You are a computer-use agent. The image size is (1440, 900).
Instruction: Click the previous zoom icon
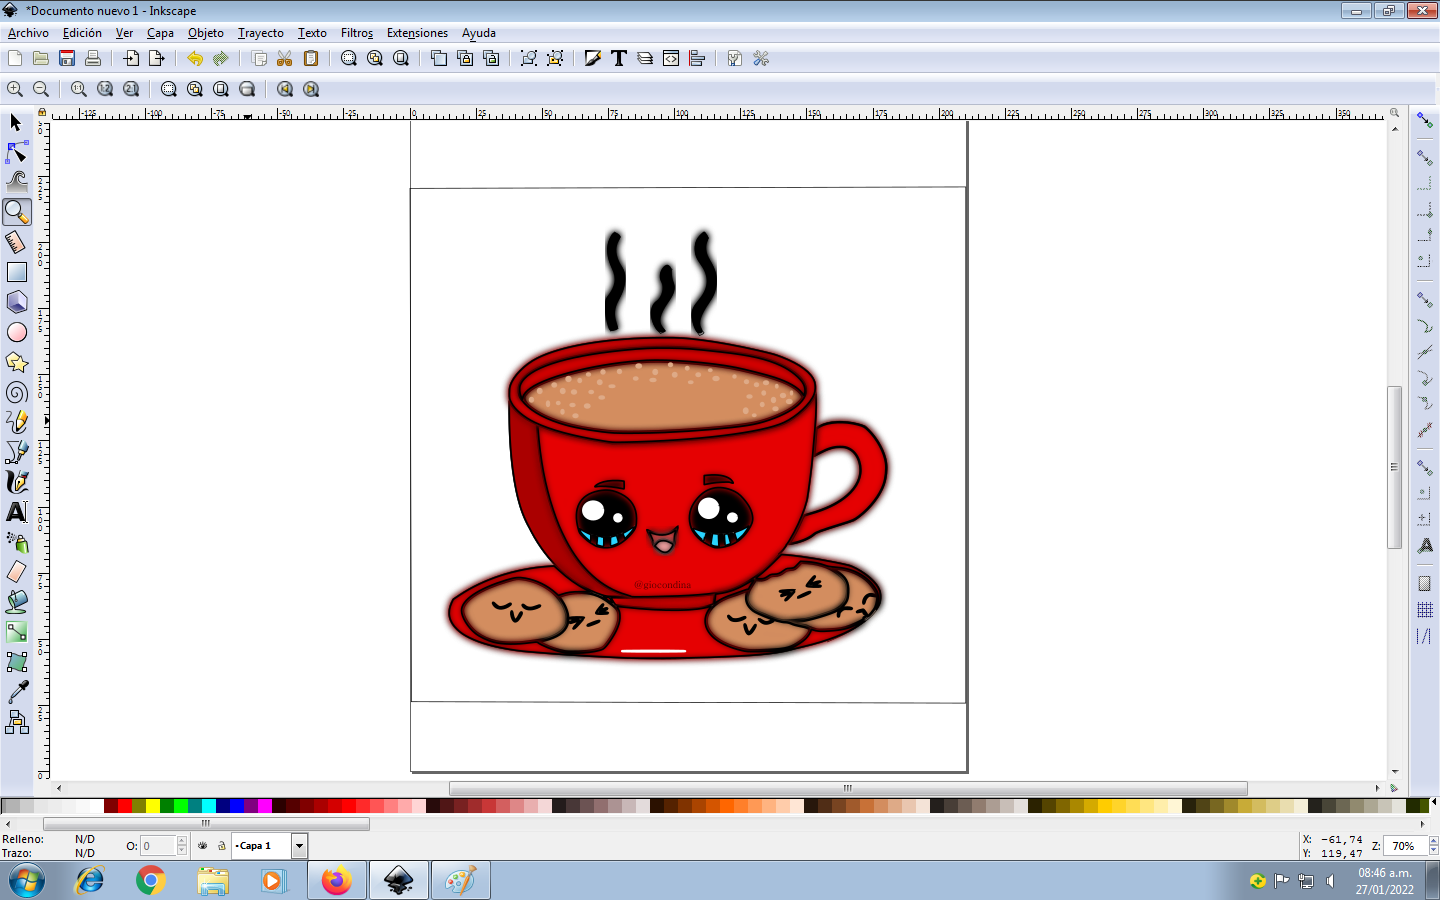(x=285, y=89)
